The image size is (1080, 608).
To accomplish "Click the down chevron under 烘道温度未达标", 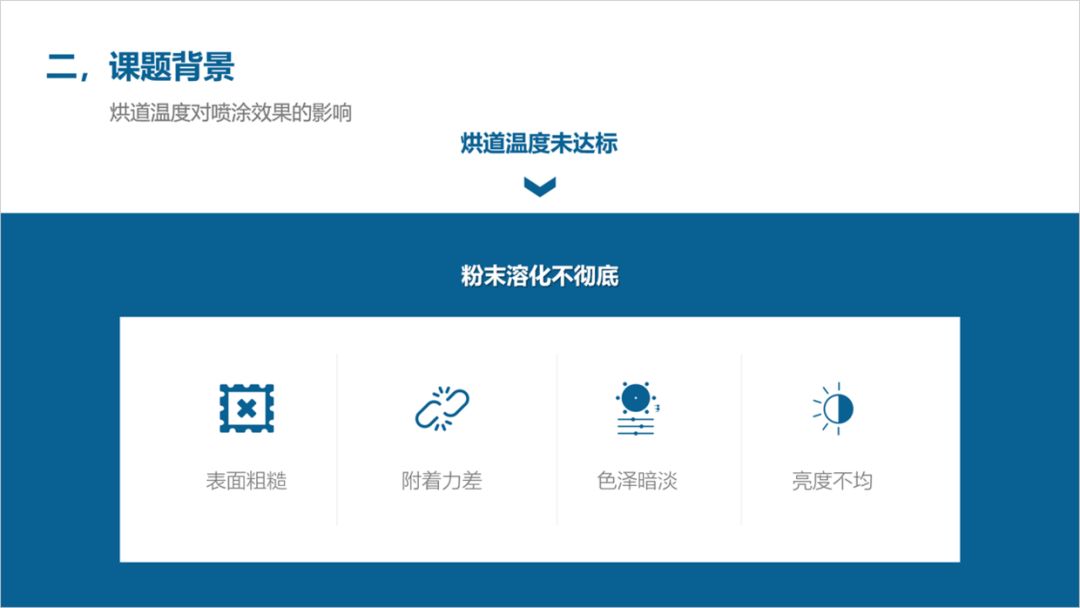I will click(539, 187).
